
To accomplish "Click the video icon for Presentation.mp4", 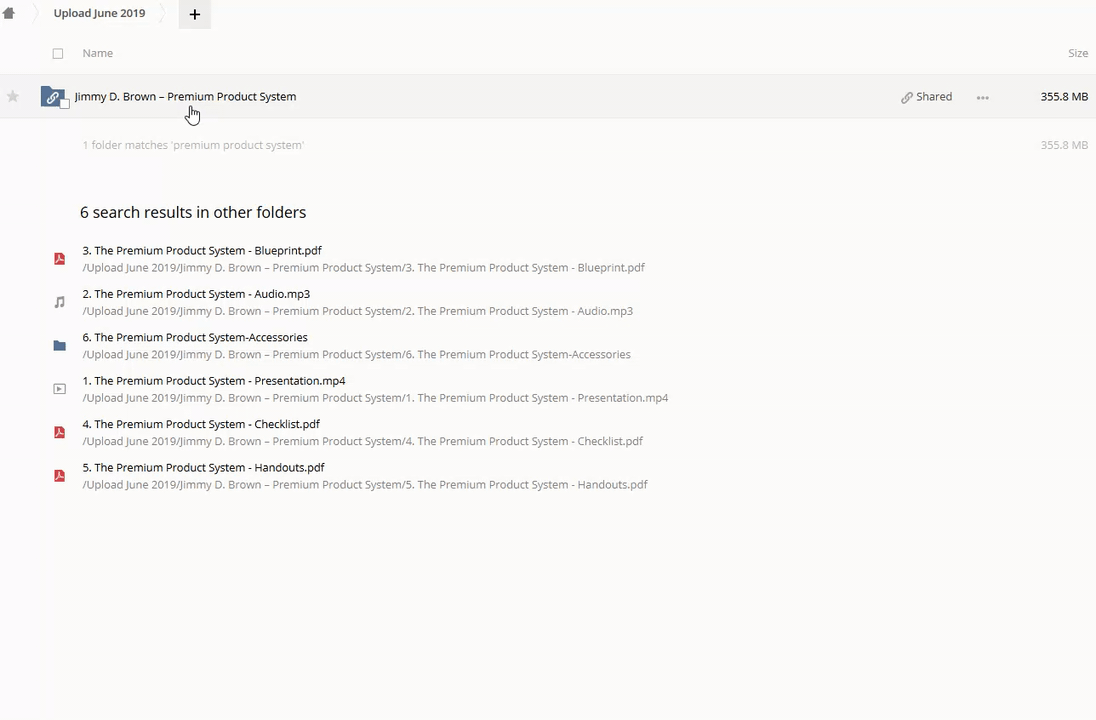I will [x=59, y=389].
